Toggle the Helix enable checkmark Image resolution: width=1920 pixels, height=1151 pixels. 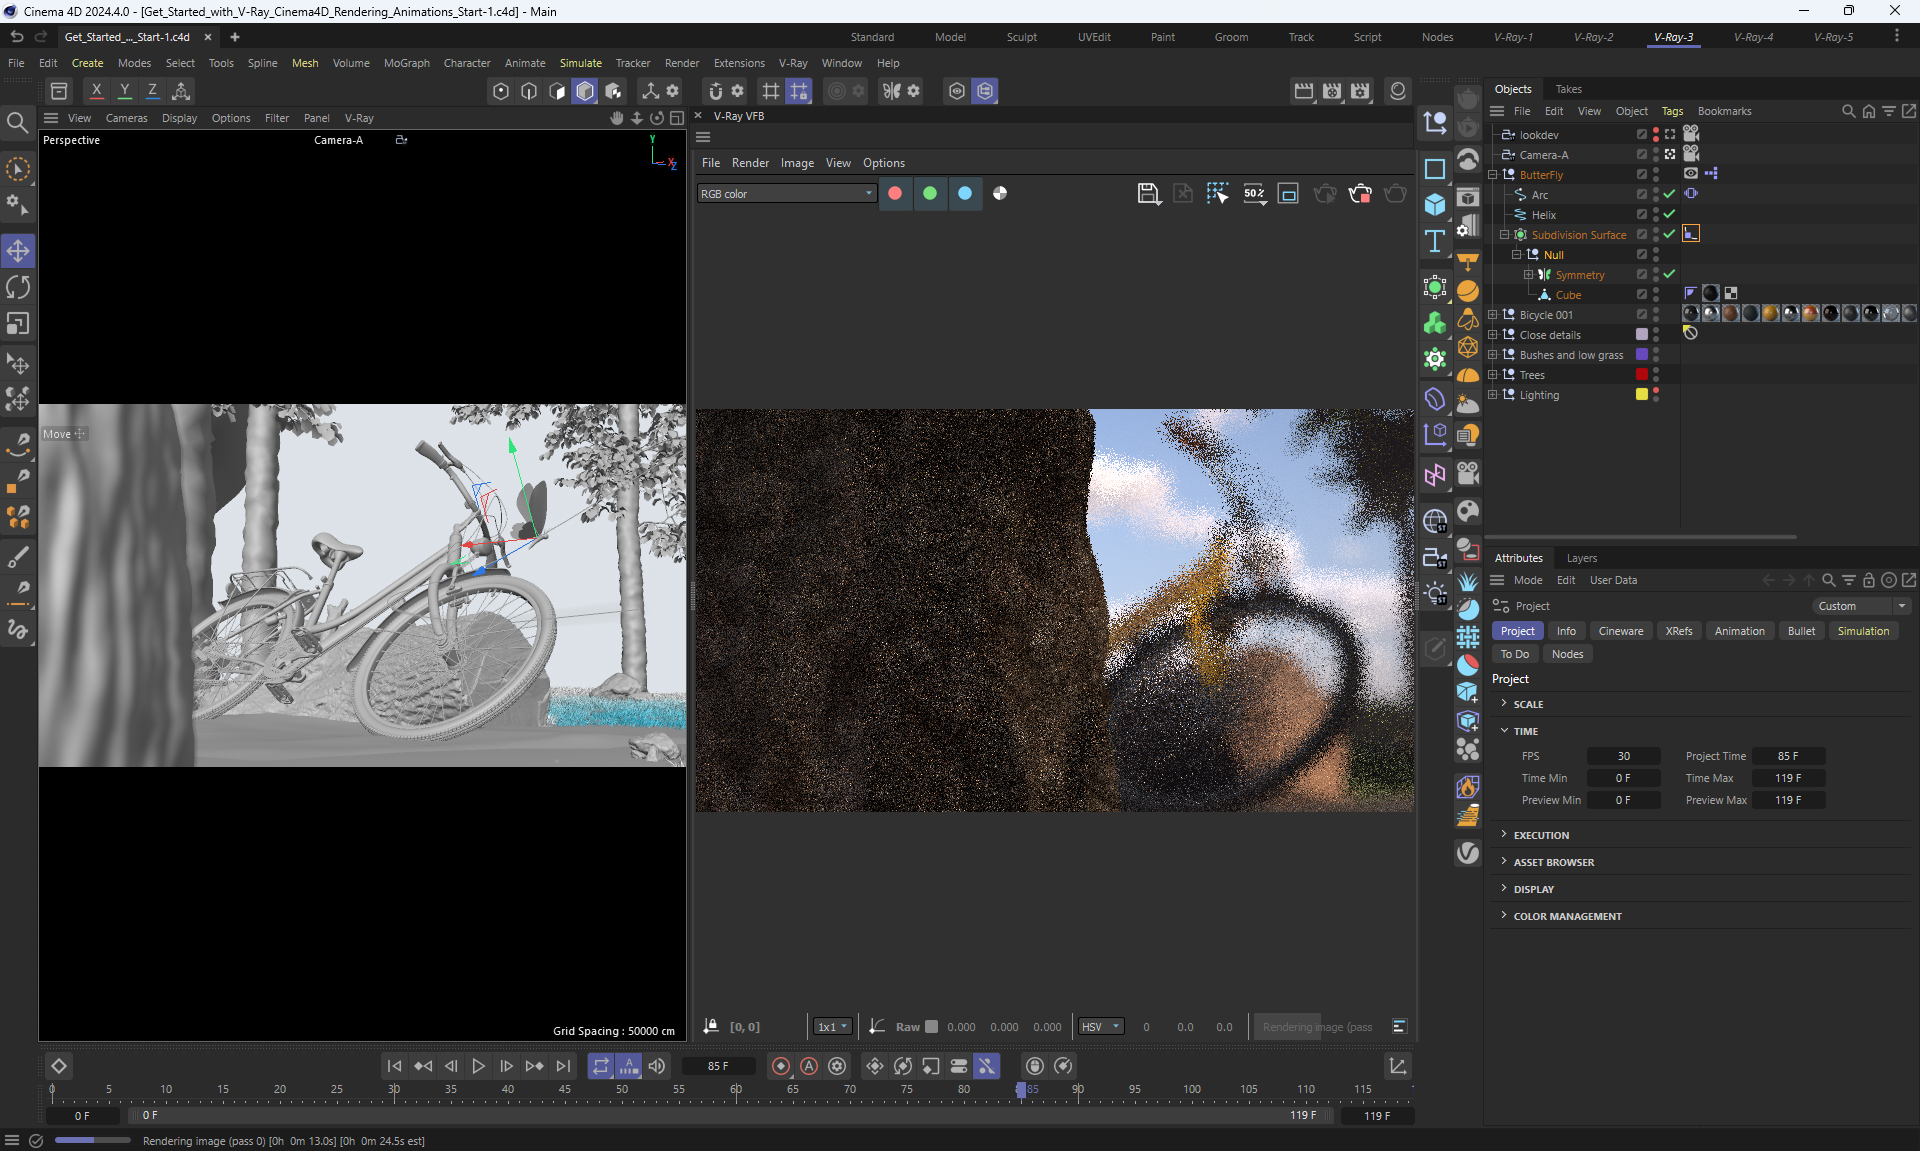[1669, 214]
